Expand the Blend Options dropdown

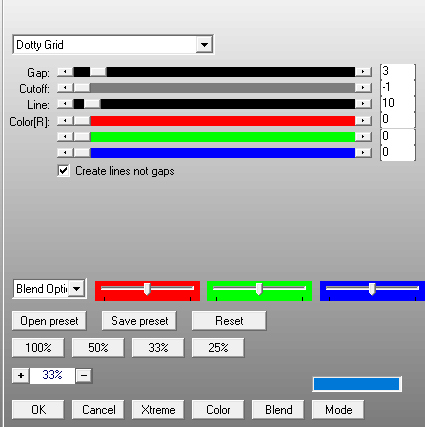76,289
